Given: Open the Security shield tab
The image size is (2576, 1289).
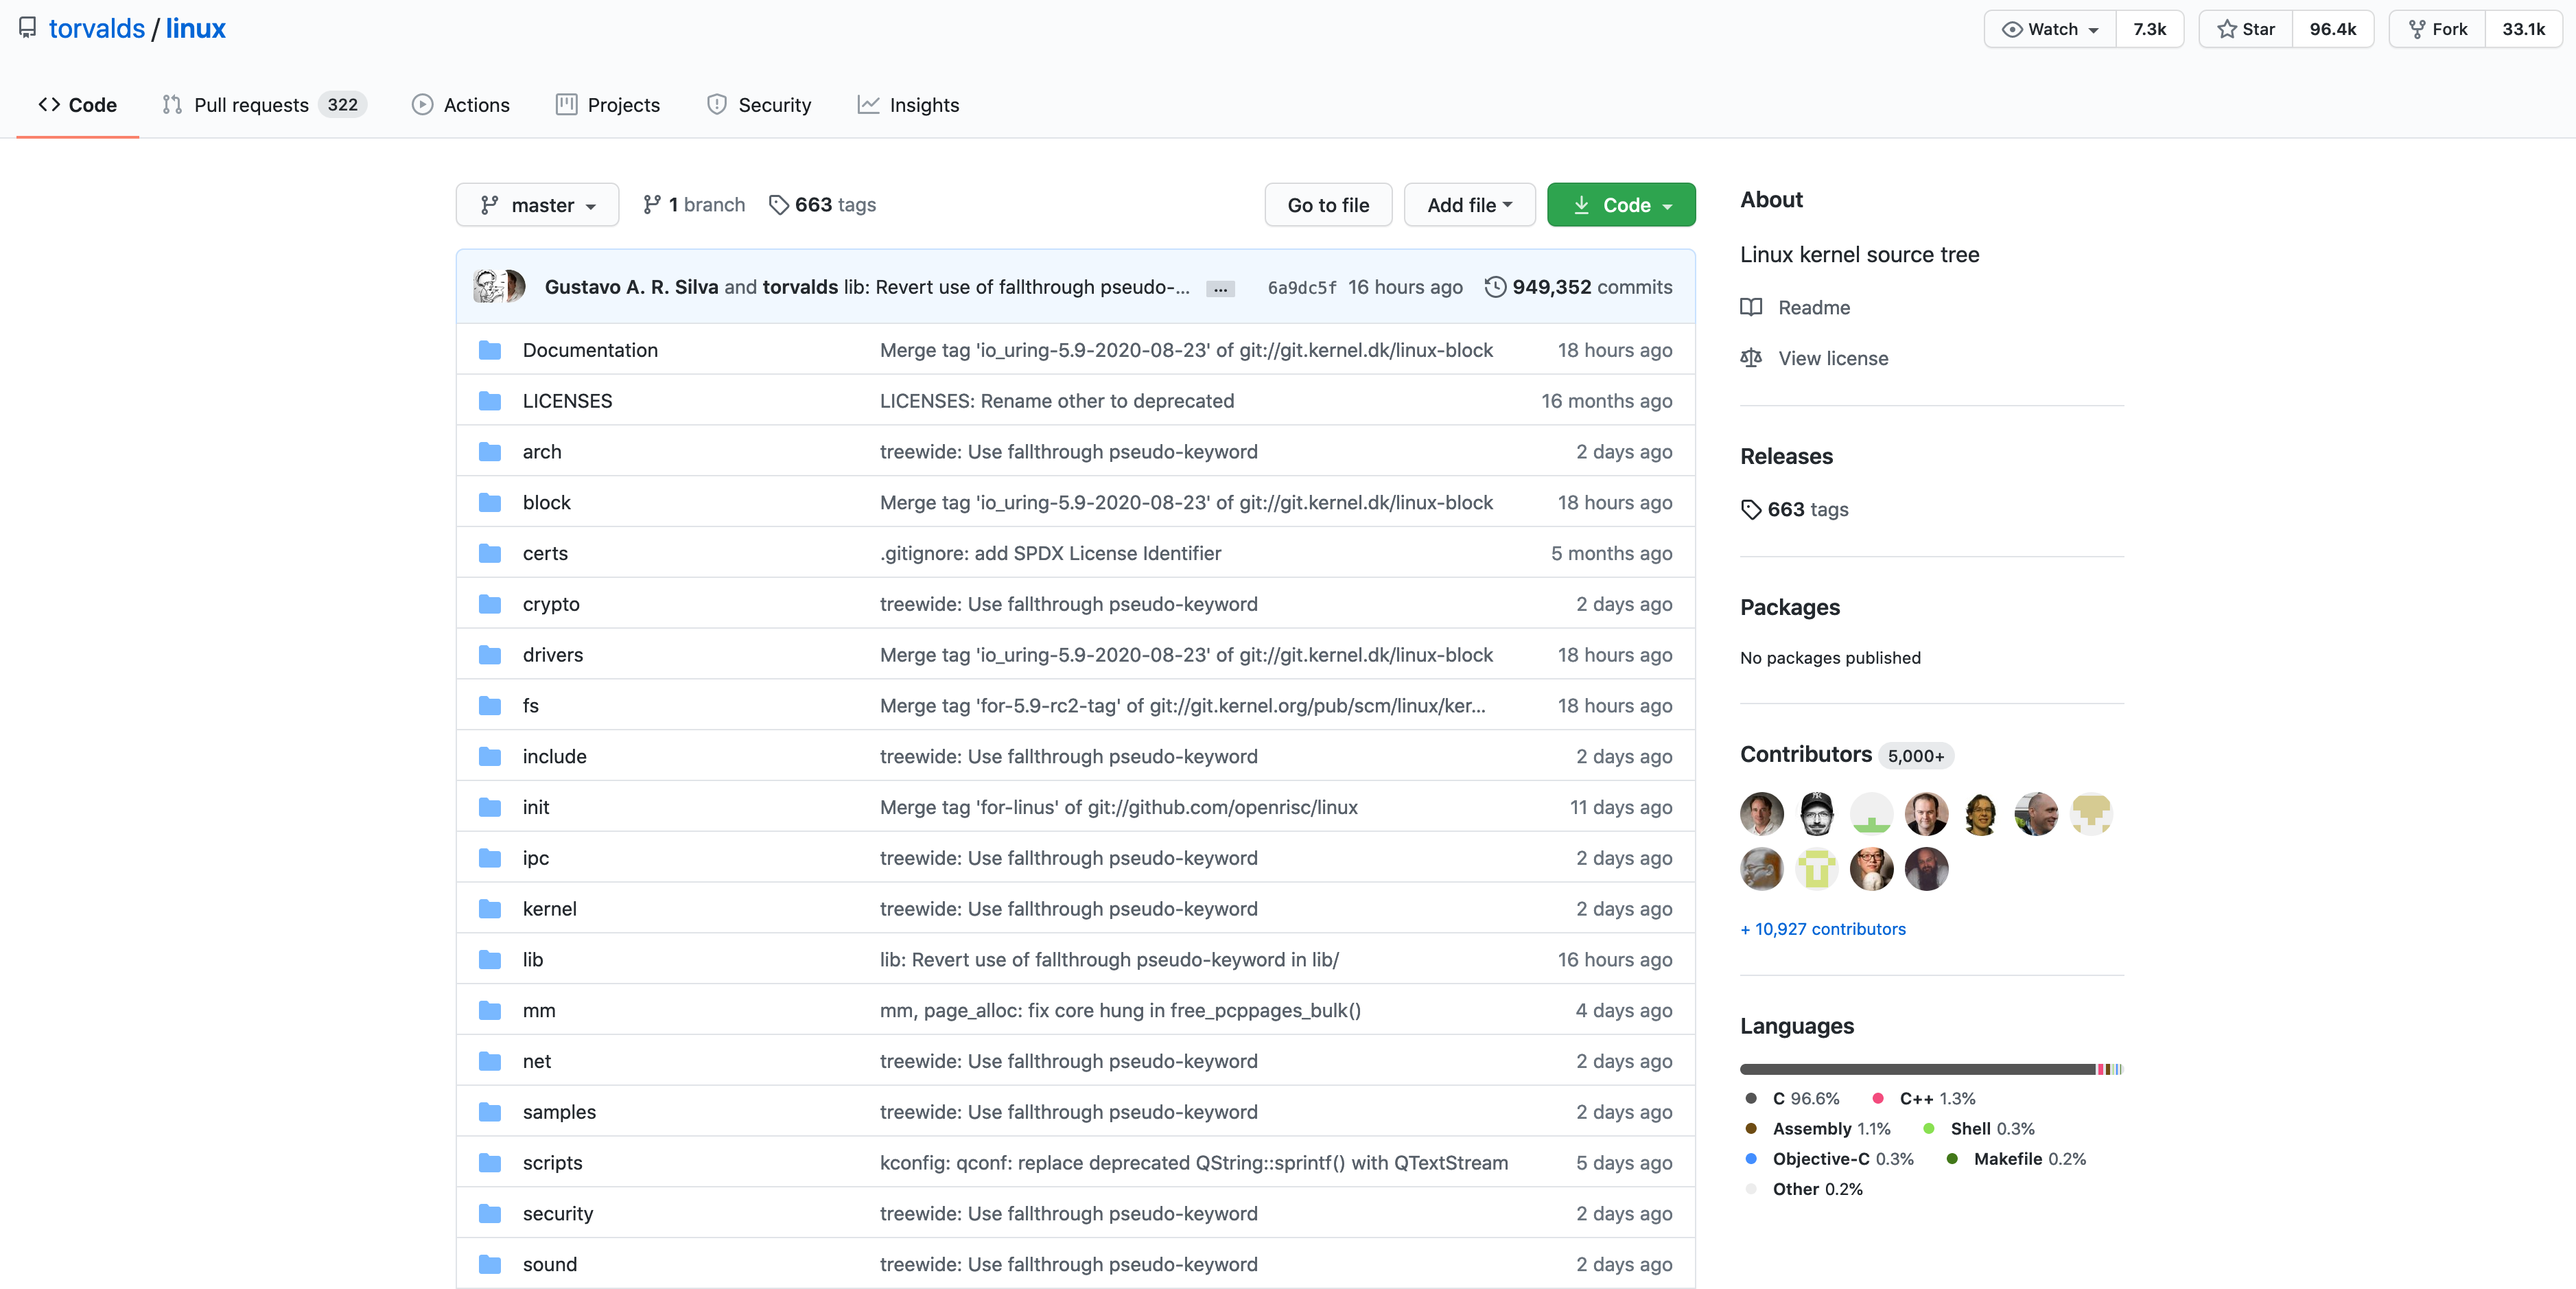Looking at the screenshot, I should [759, 105].
